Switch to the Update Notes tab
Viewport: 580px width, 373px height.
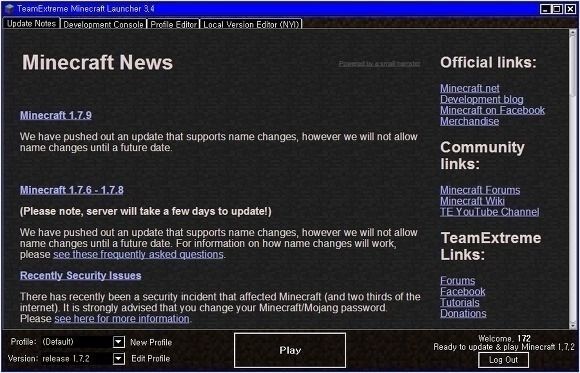(x=31, y=23)
